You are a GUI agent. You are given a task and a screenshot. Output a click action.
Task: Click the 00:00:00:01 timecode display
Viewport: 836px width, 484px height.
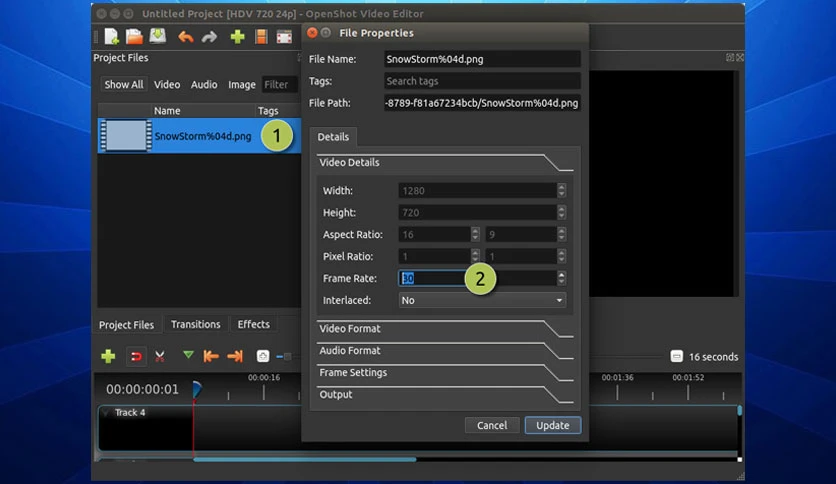click(142, 389)
